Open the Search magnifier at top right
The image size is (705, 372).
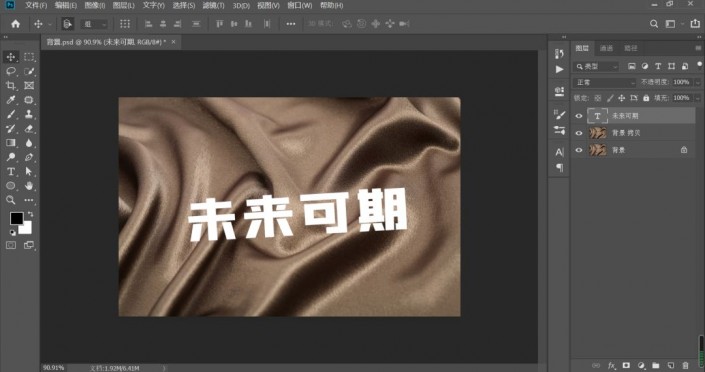coord(654,24)
